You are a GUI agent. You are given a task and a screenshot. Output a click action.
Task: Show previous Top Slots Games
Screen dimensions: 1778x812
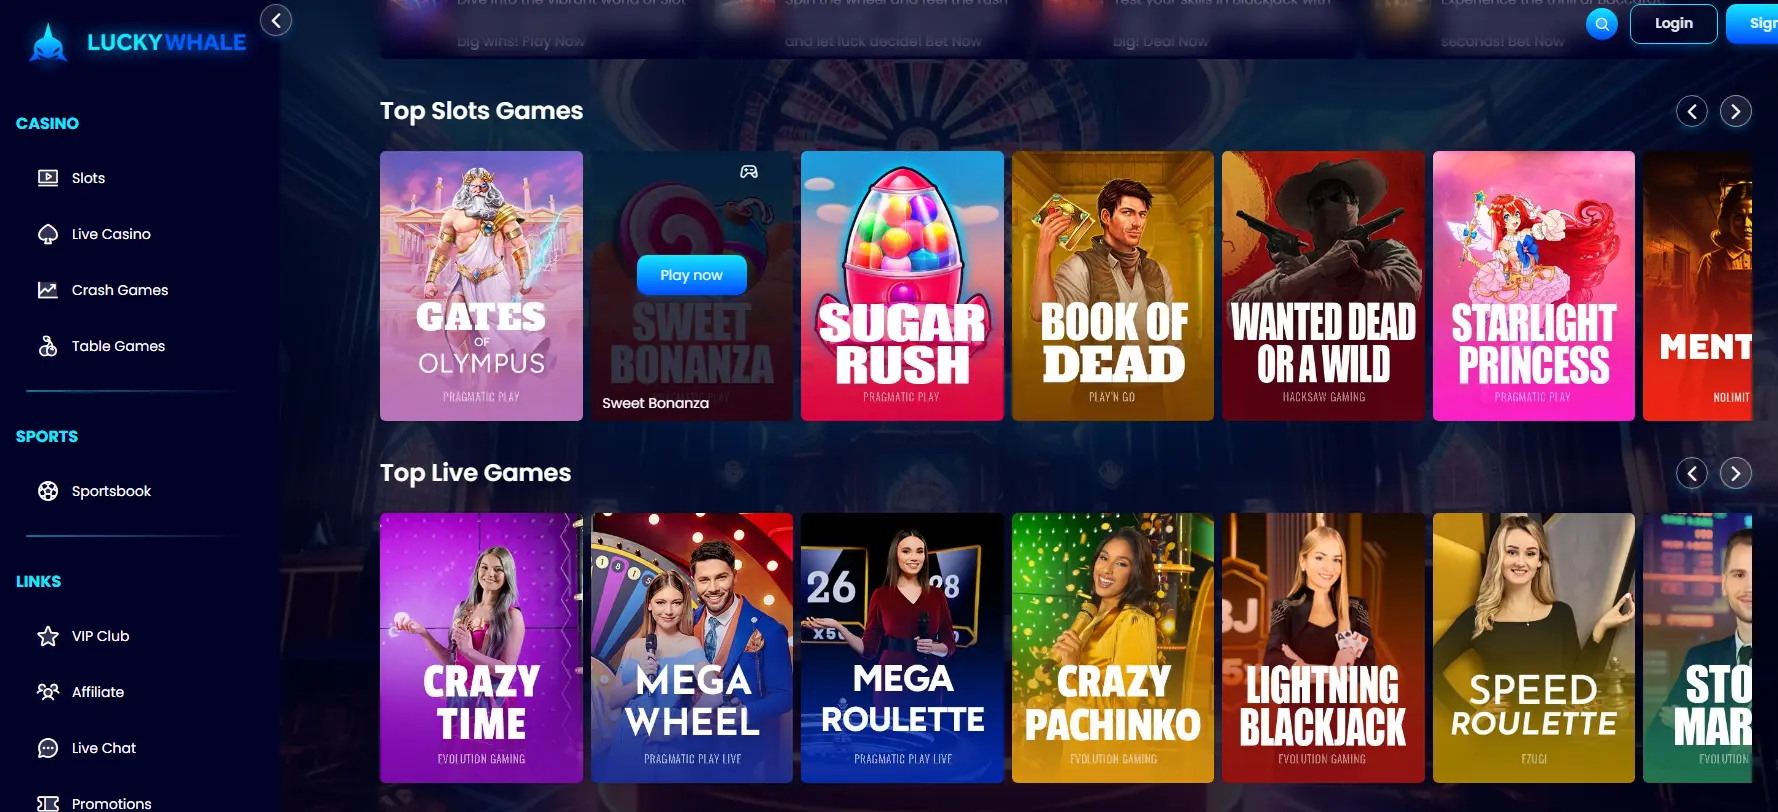1692,111
